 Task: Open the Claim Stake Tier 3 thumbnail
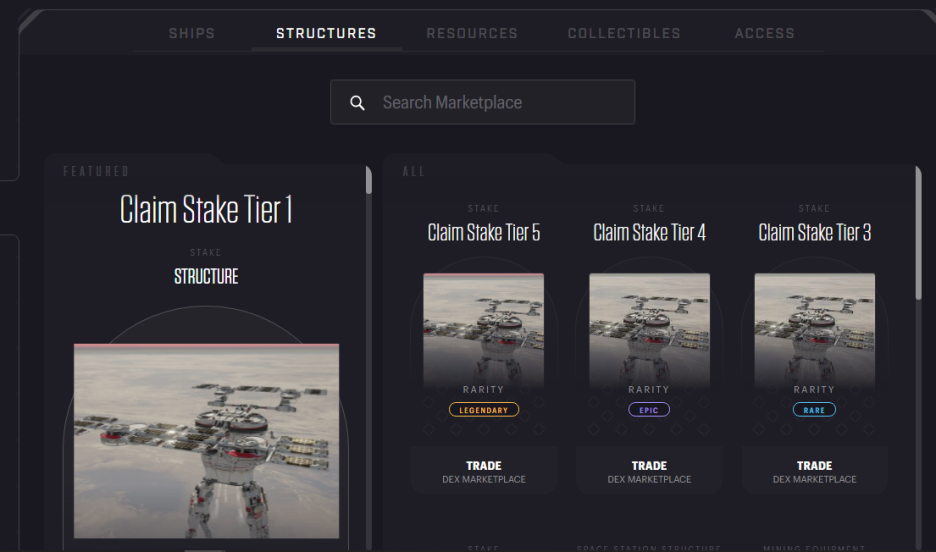click(815, 332)
